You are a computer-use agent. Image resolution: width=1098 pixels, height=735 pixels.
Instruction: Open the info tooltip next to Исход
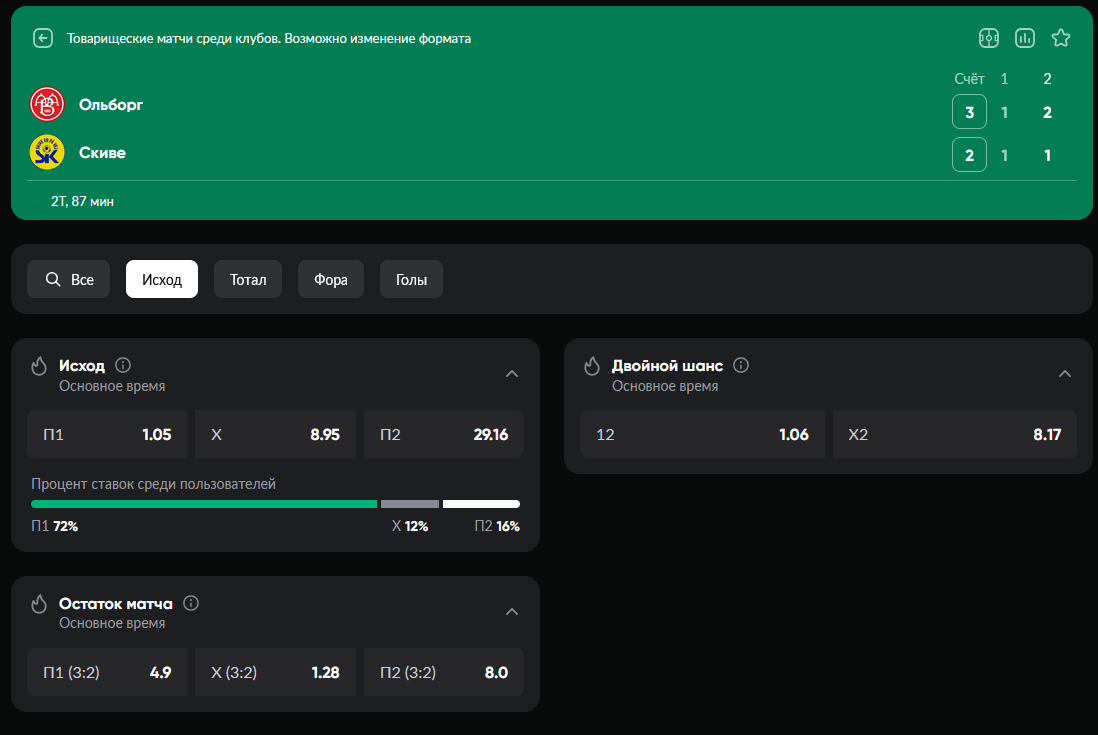(124, 365)
